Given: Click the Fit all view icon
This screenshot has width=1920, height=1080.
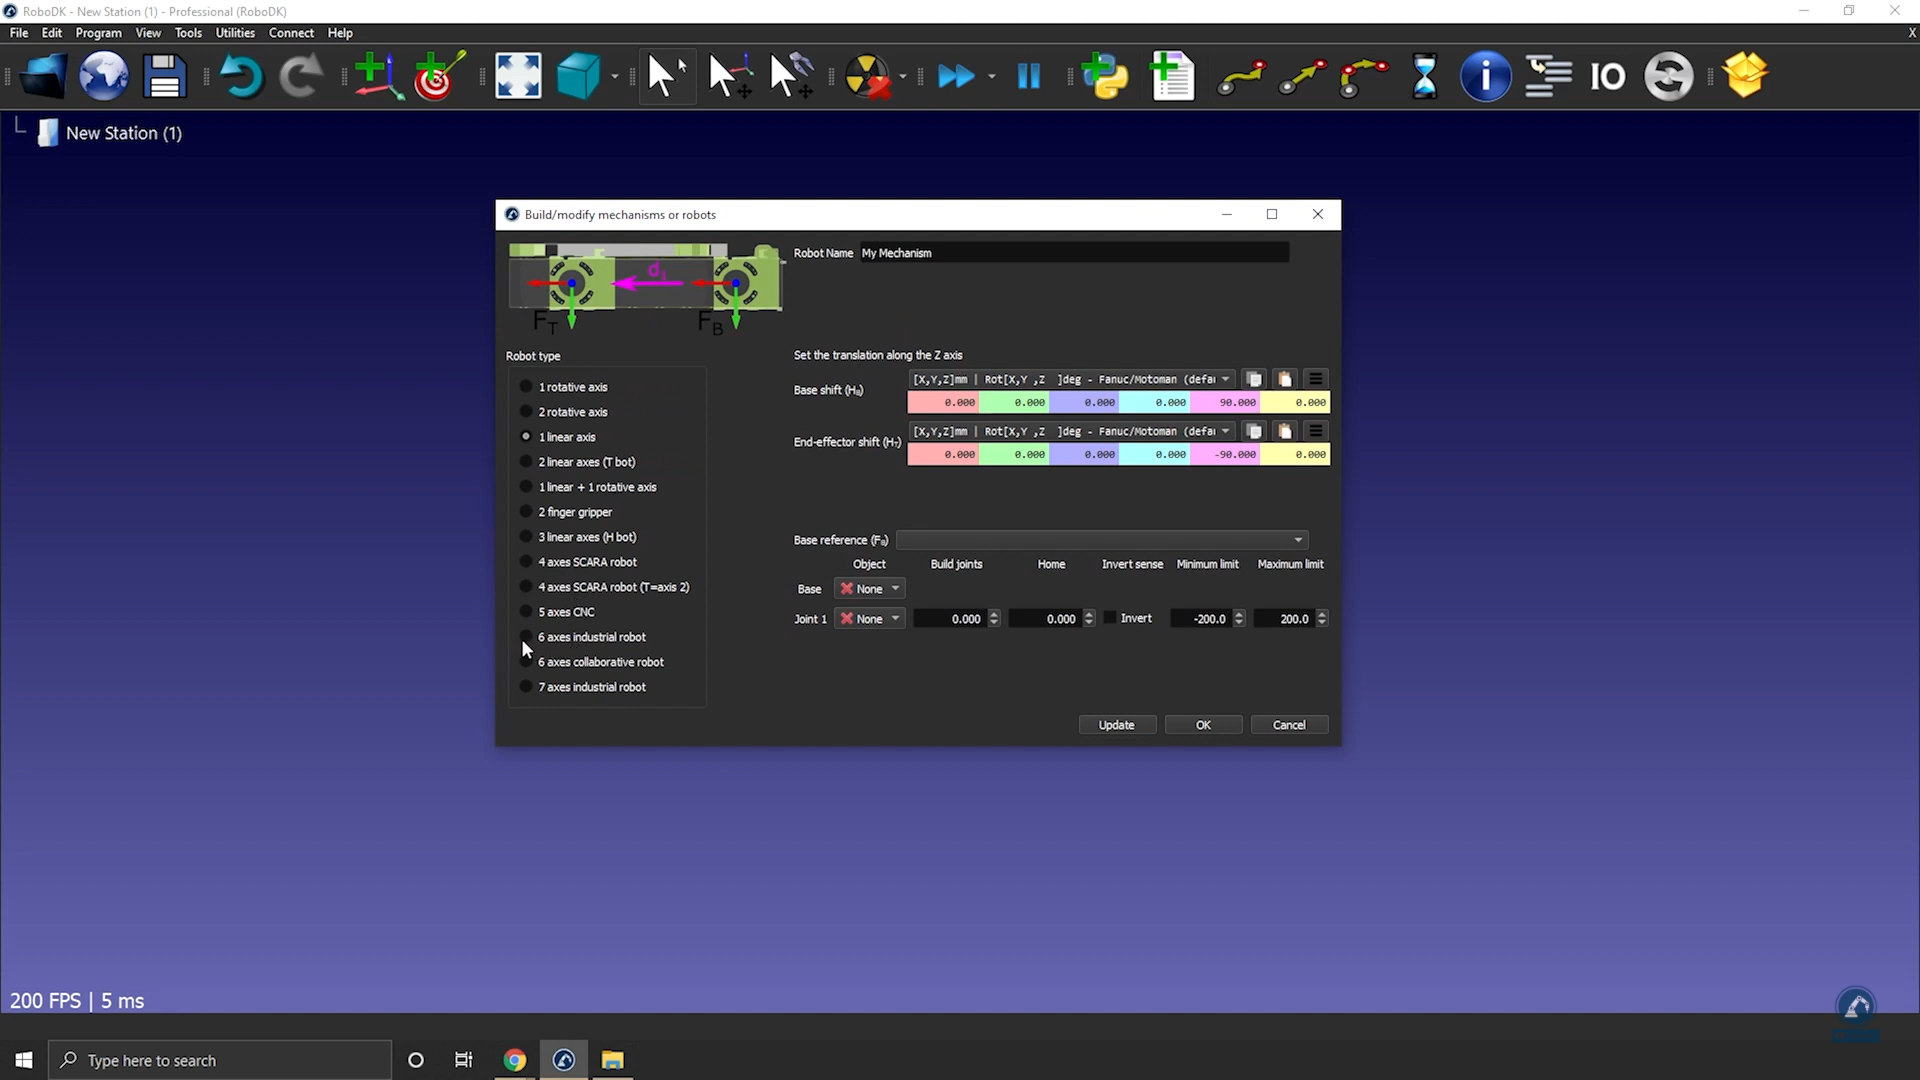Looking at the screenshot, I should tap(518, 76).
